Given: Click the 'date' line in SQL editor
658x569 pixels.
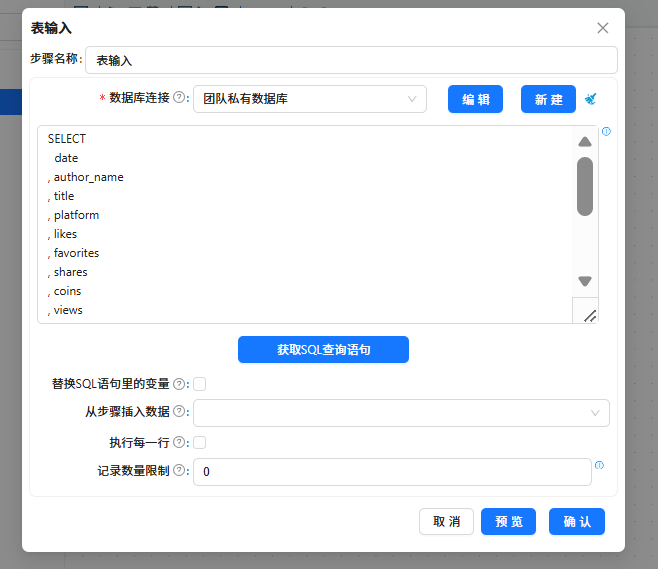Looking at the screenshot, I should coord(66,158).
